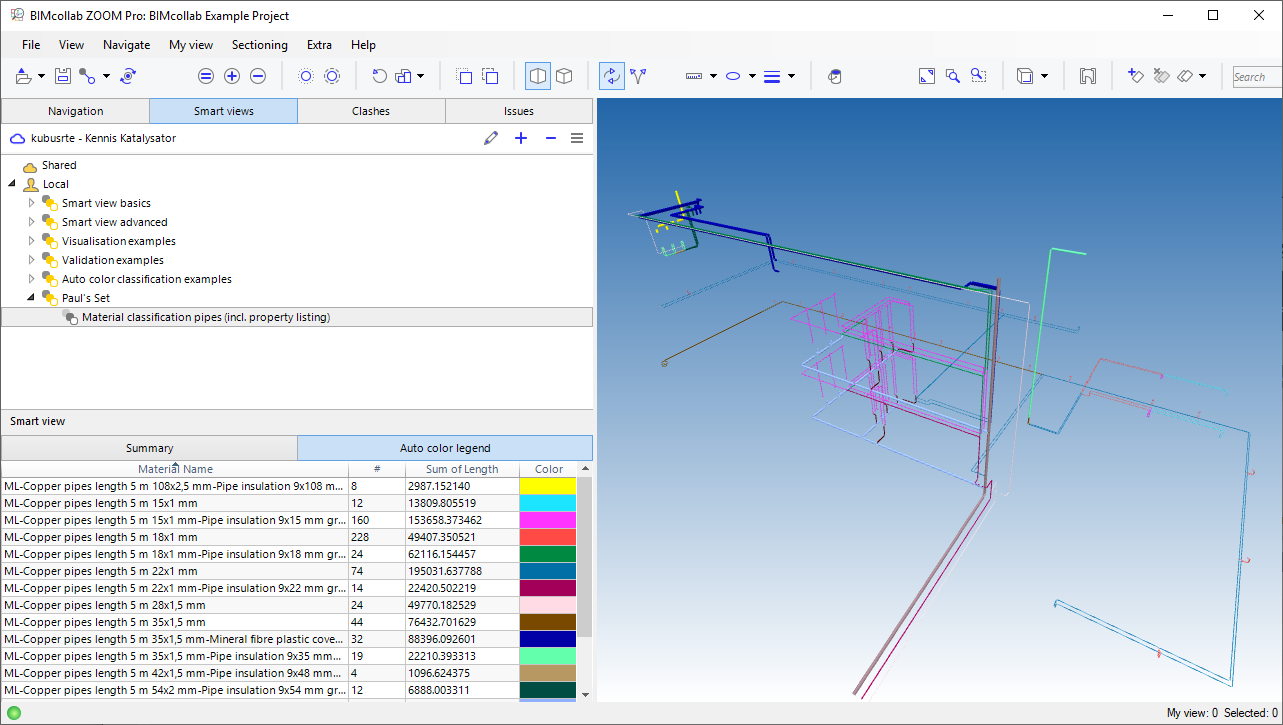Click the stacked boxes toolbar icon
1283x725 pixels.
tap(404, 76)
